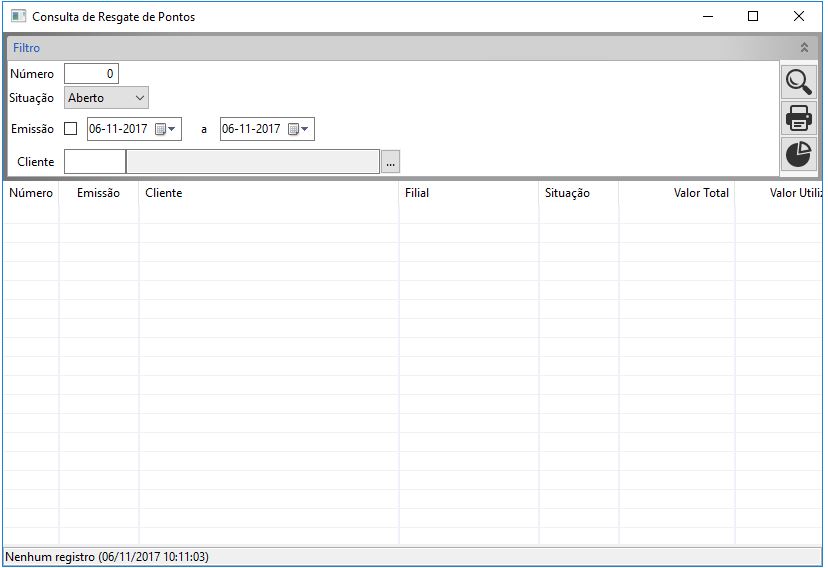Sort by Situação column header

pyautogui.click(x=579, y=193)
